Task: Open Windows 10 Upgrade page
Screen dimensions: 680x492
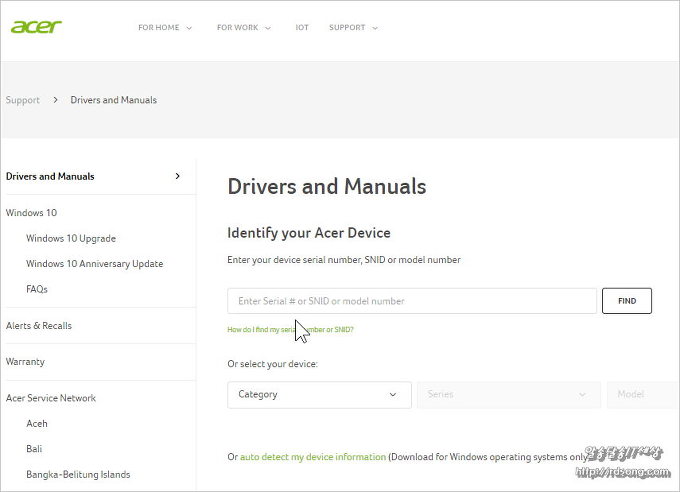Action: [71, 239]
